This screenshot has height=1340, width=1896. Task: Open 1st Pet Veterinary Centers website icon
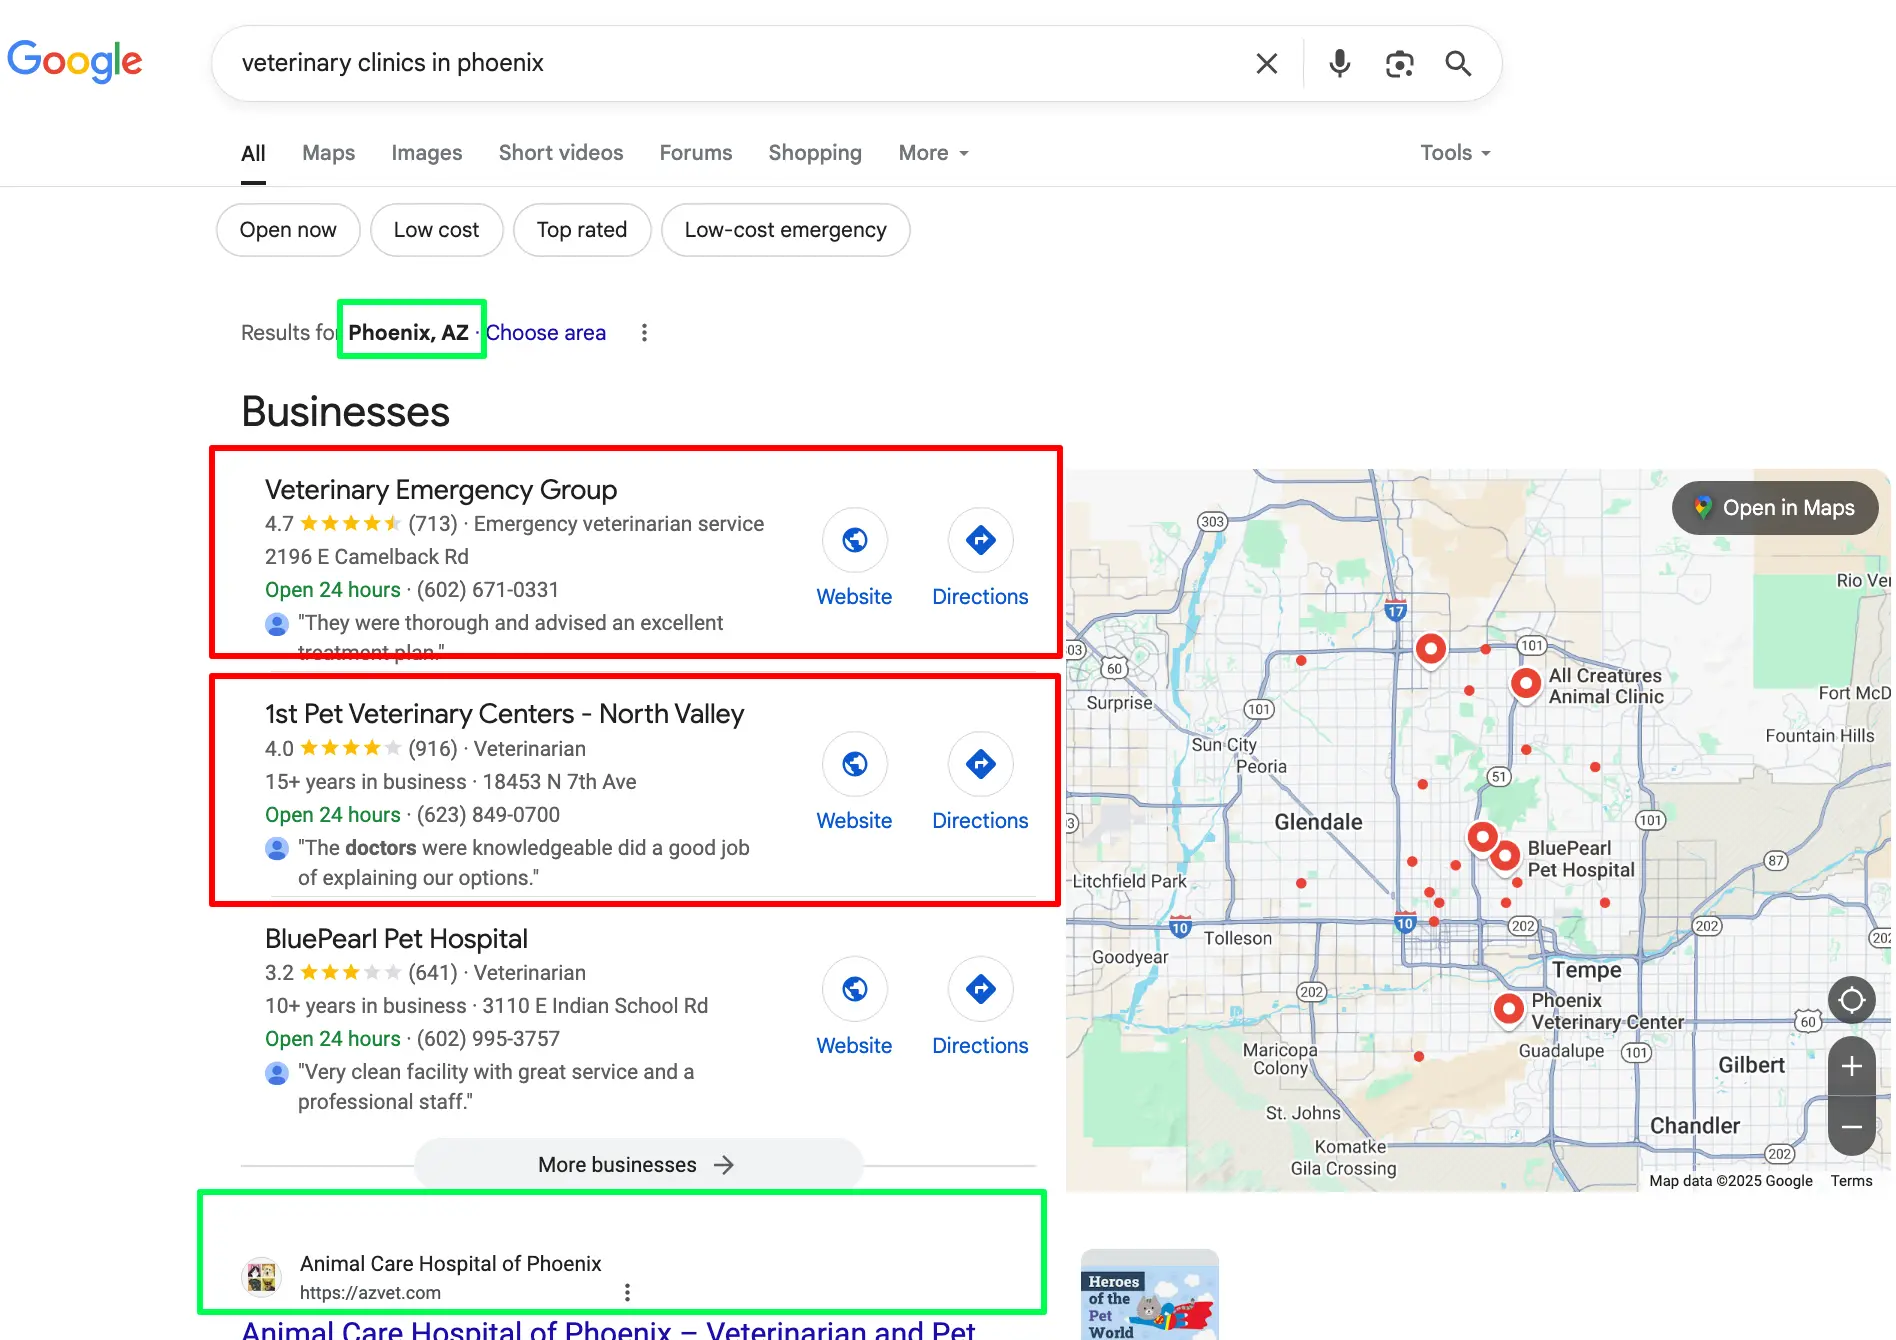(x=854, y=764)
